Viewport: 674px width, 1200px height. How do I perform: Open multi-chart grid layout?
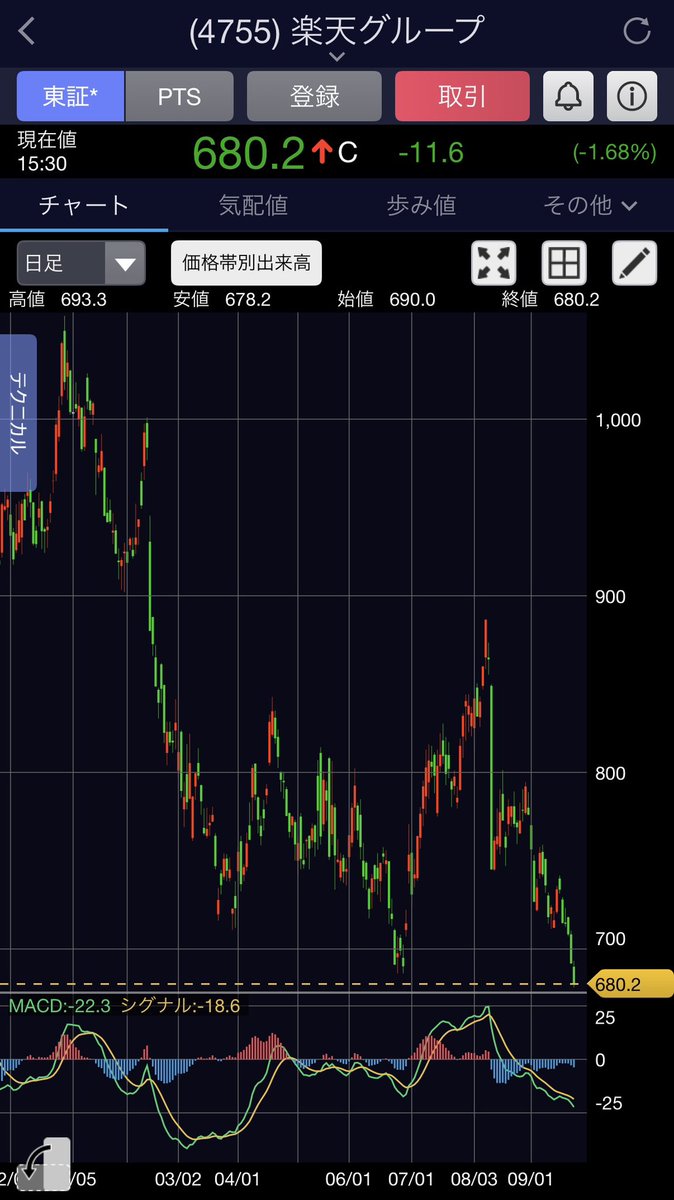pos(564,264)
